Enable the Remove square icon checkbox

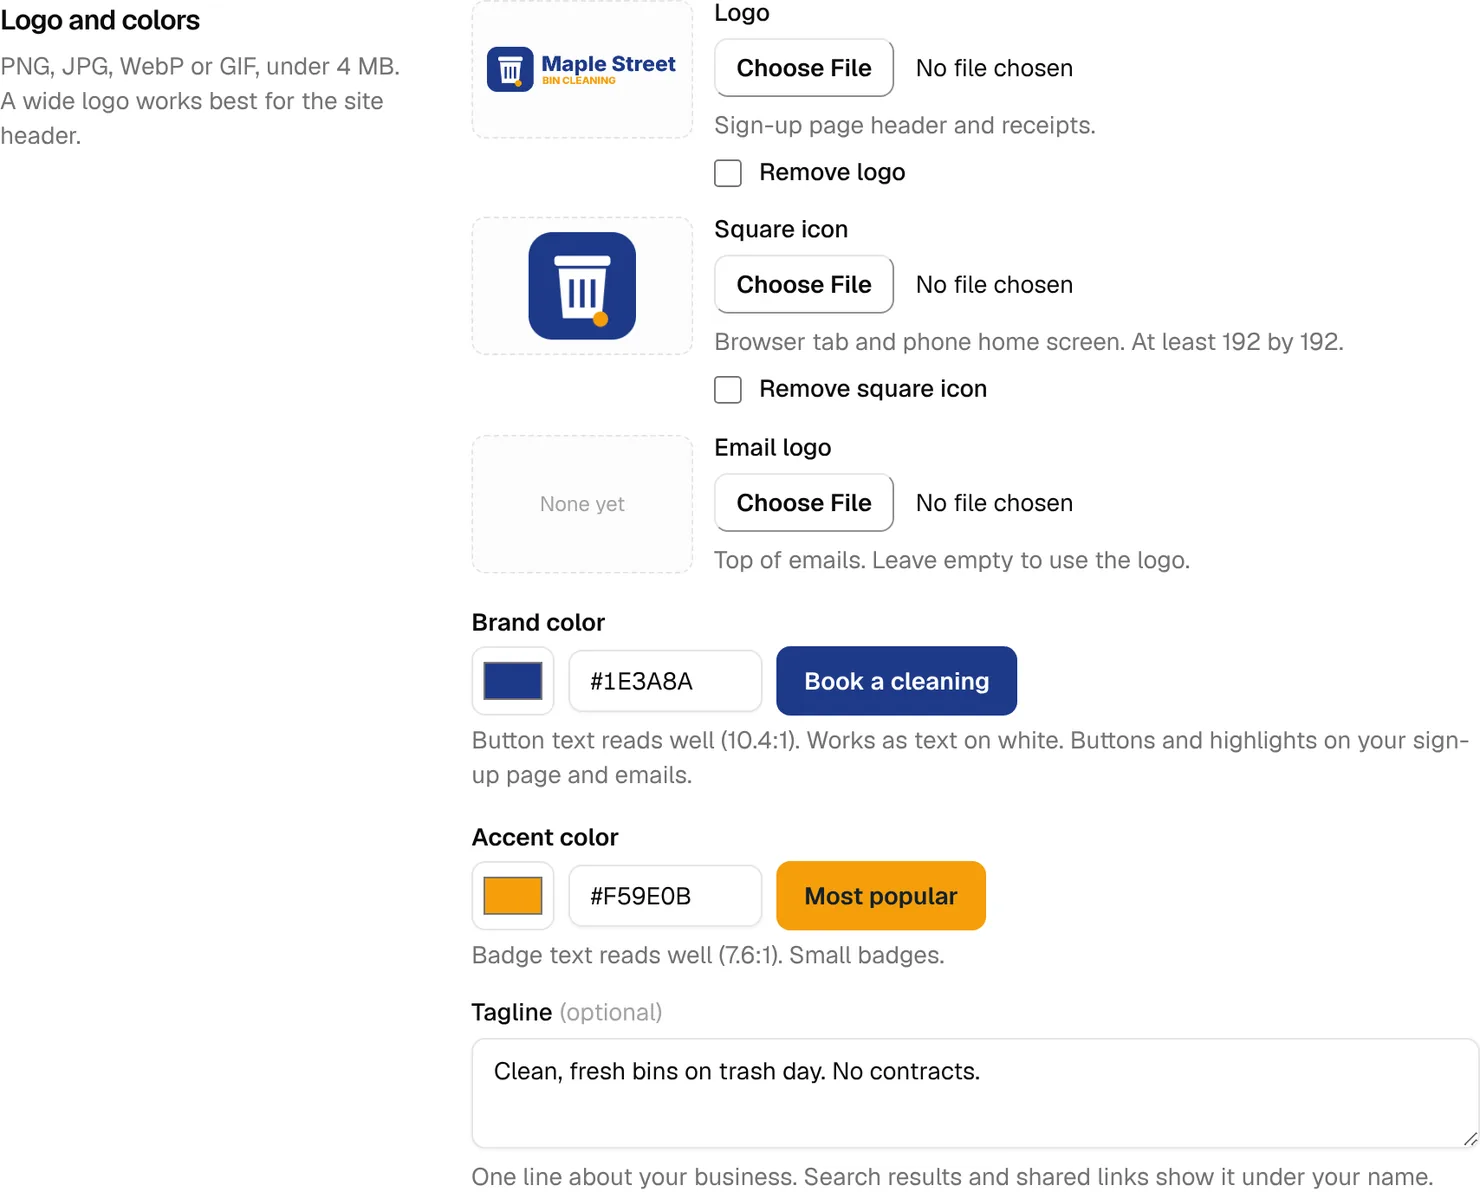pyautogui.click(x=728, y=390)
